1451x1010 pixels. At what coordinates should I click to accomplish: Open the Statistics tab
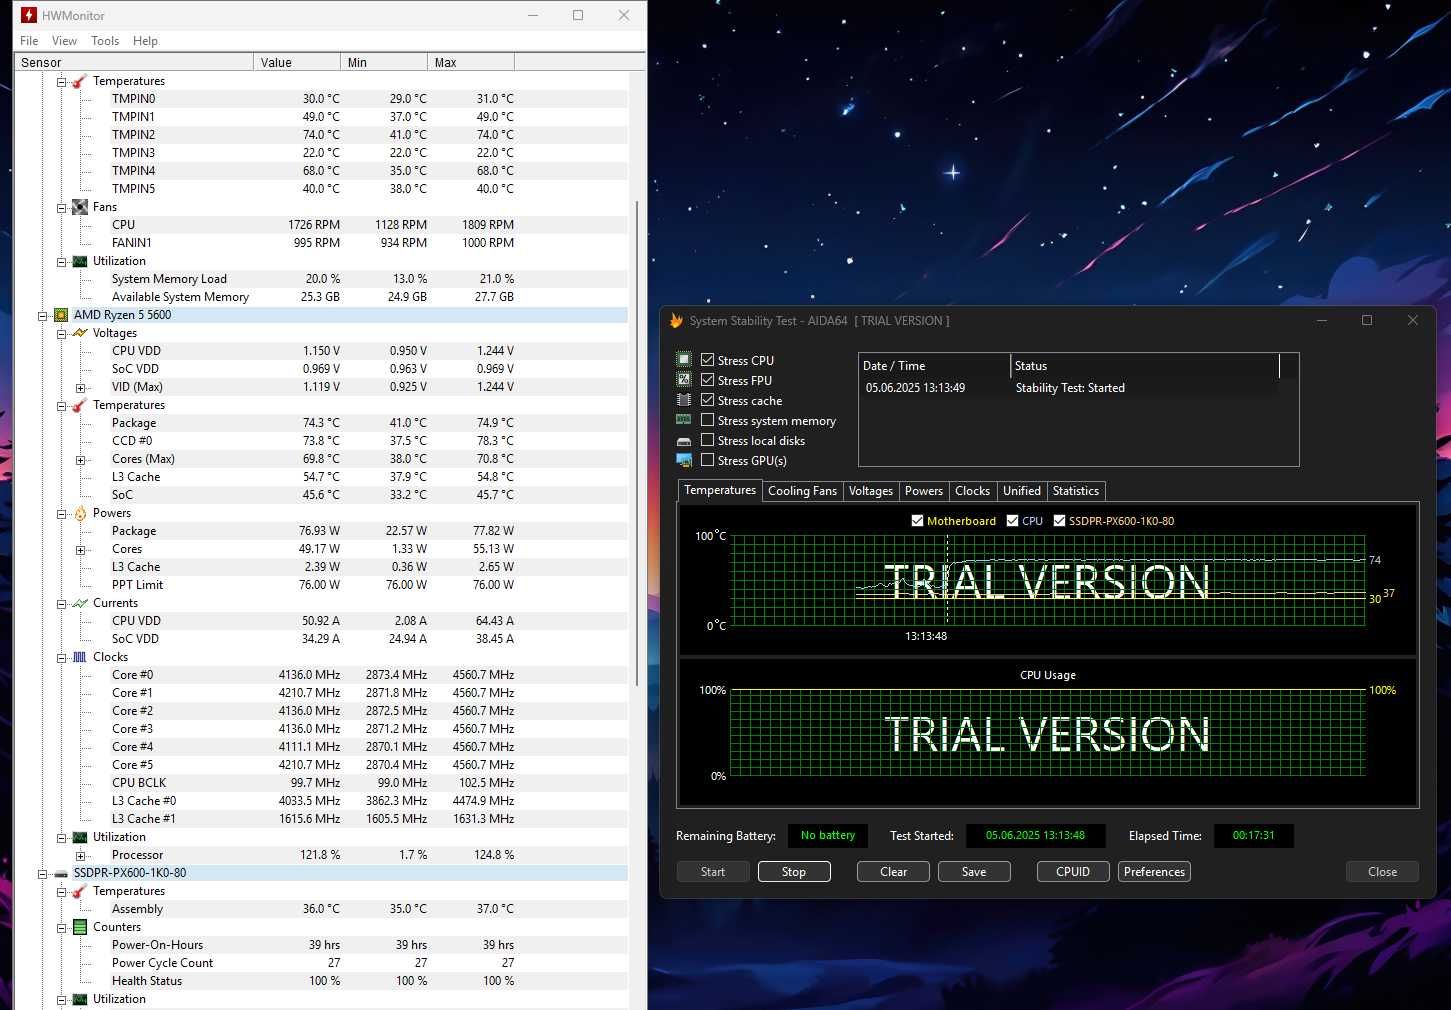pos(1075,491)
